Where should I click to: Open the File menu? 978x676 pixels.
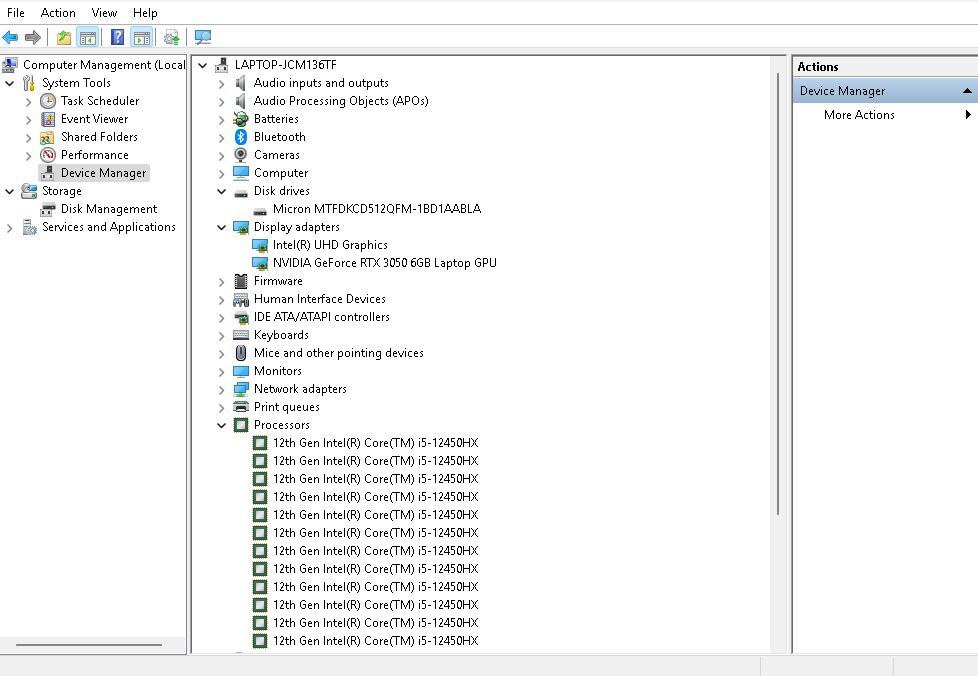coord(16,12)
